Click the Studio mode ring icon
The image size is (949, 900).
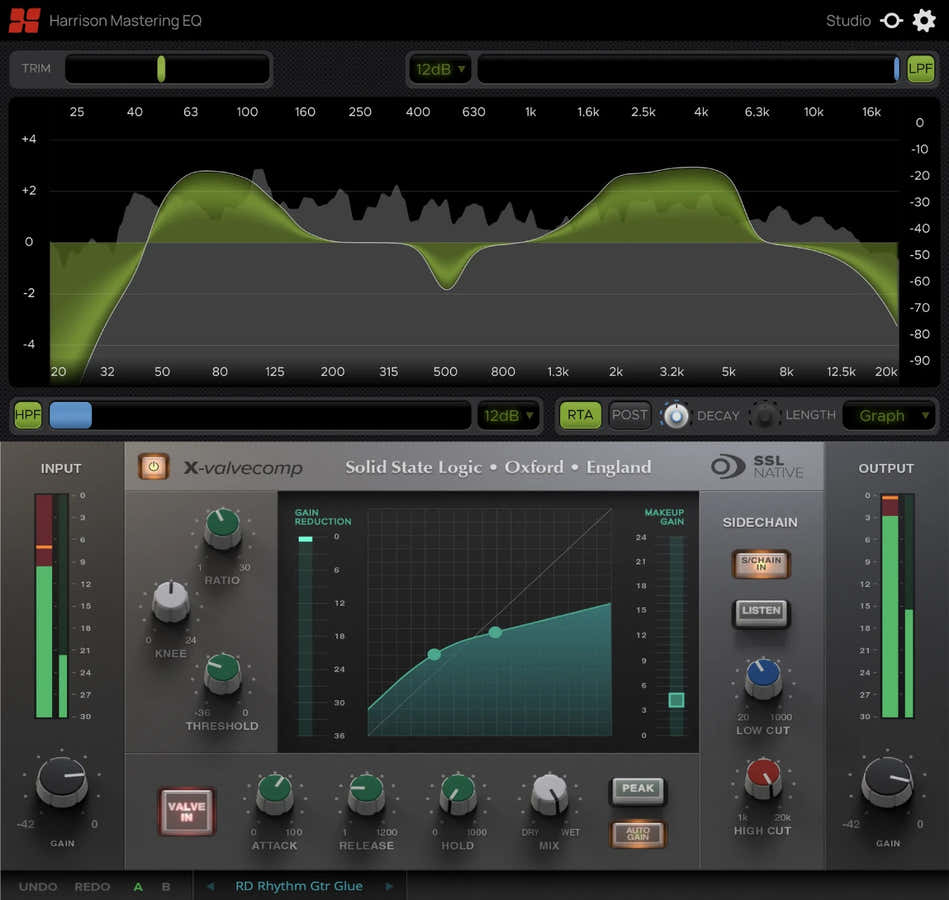(x=892, y=21)
